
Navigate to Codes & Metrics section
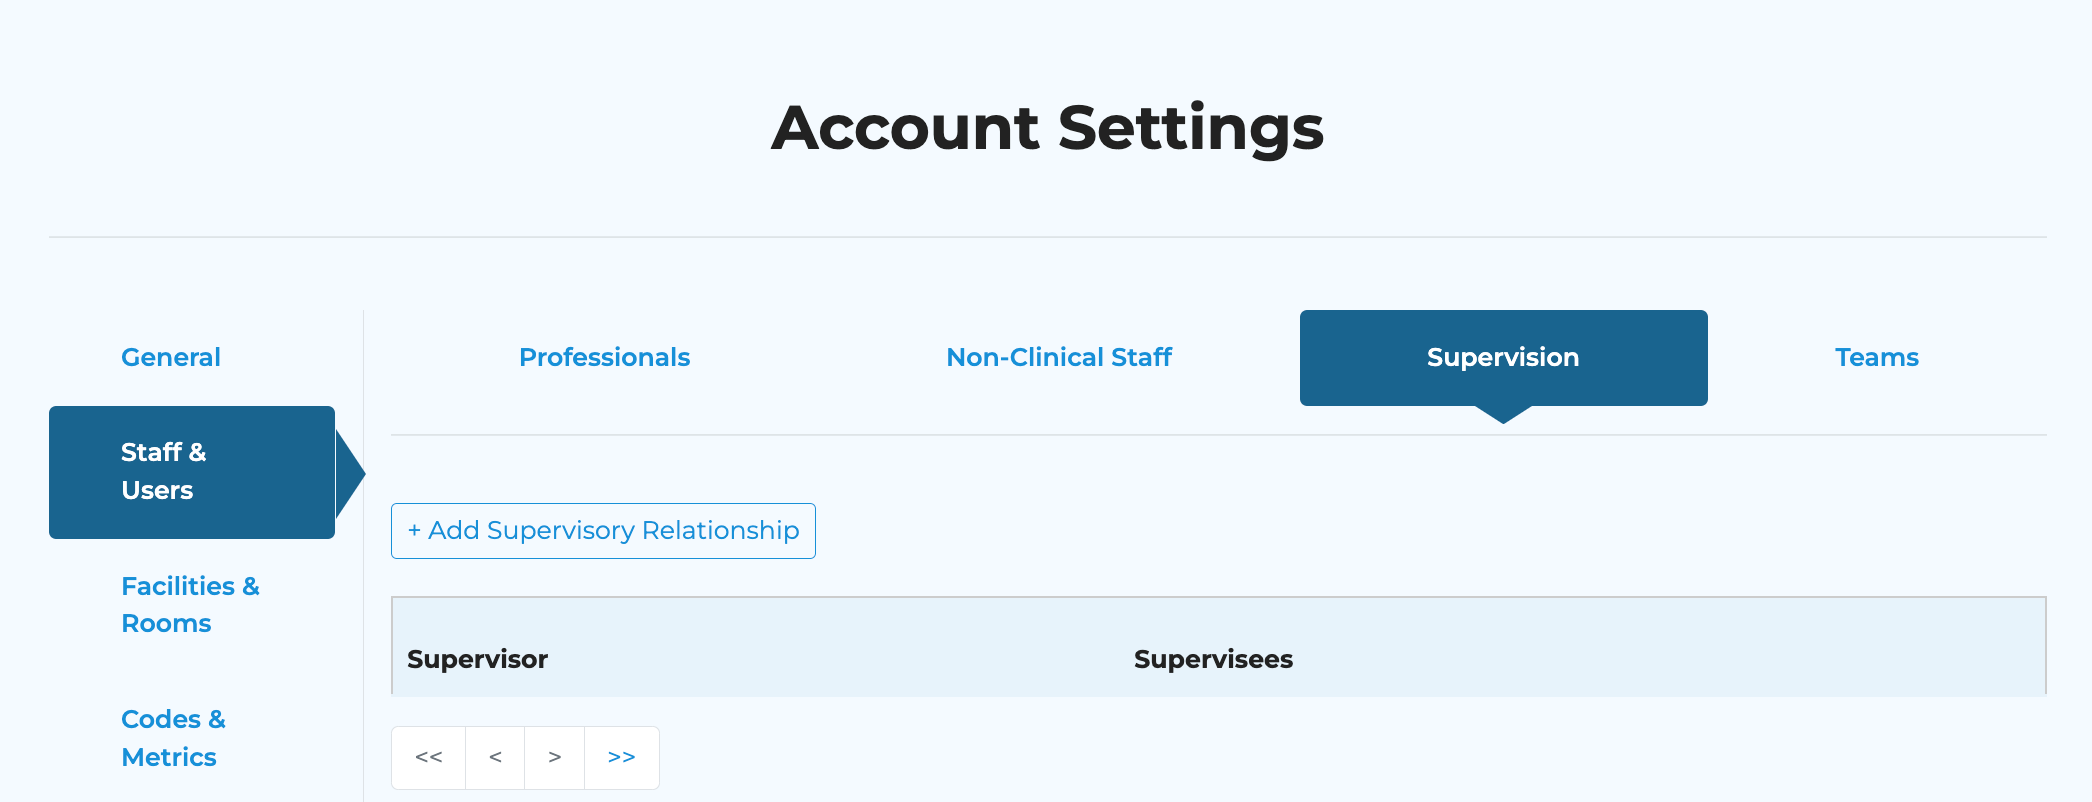[173, 738]
